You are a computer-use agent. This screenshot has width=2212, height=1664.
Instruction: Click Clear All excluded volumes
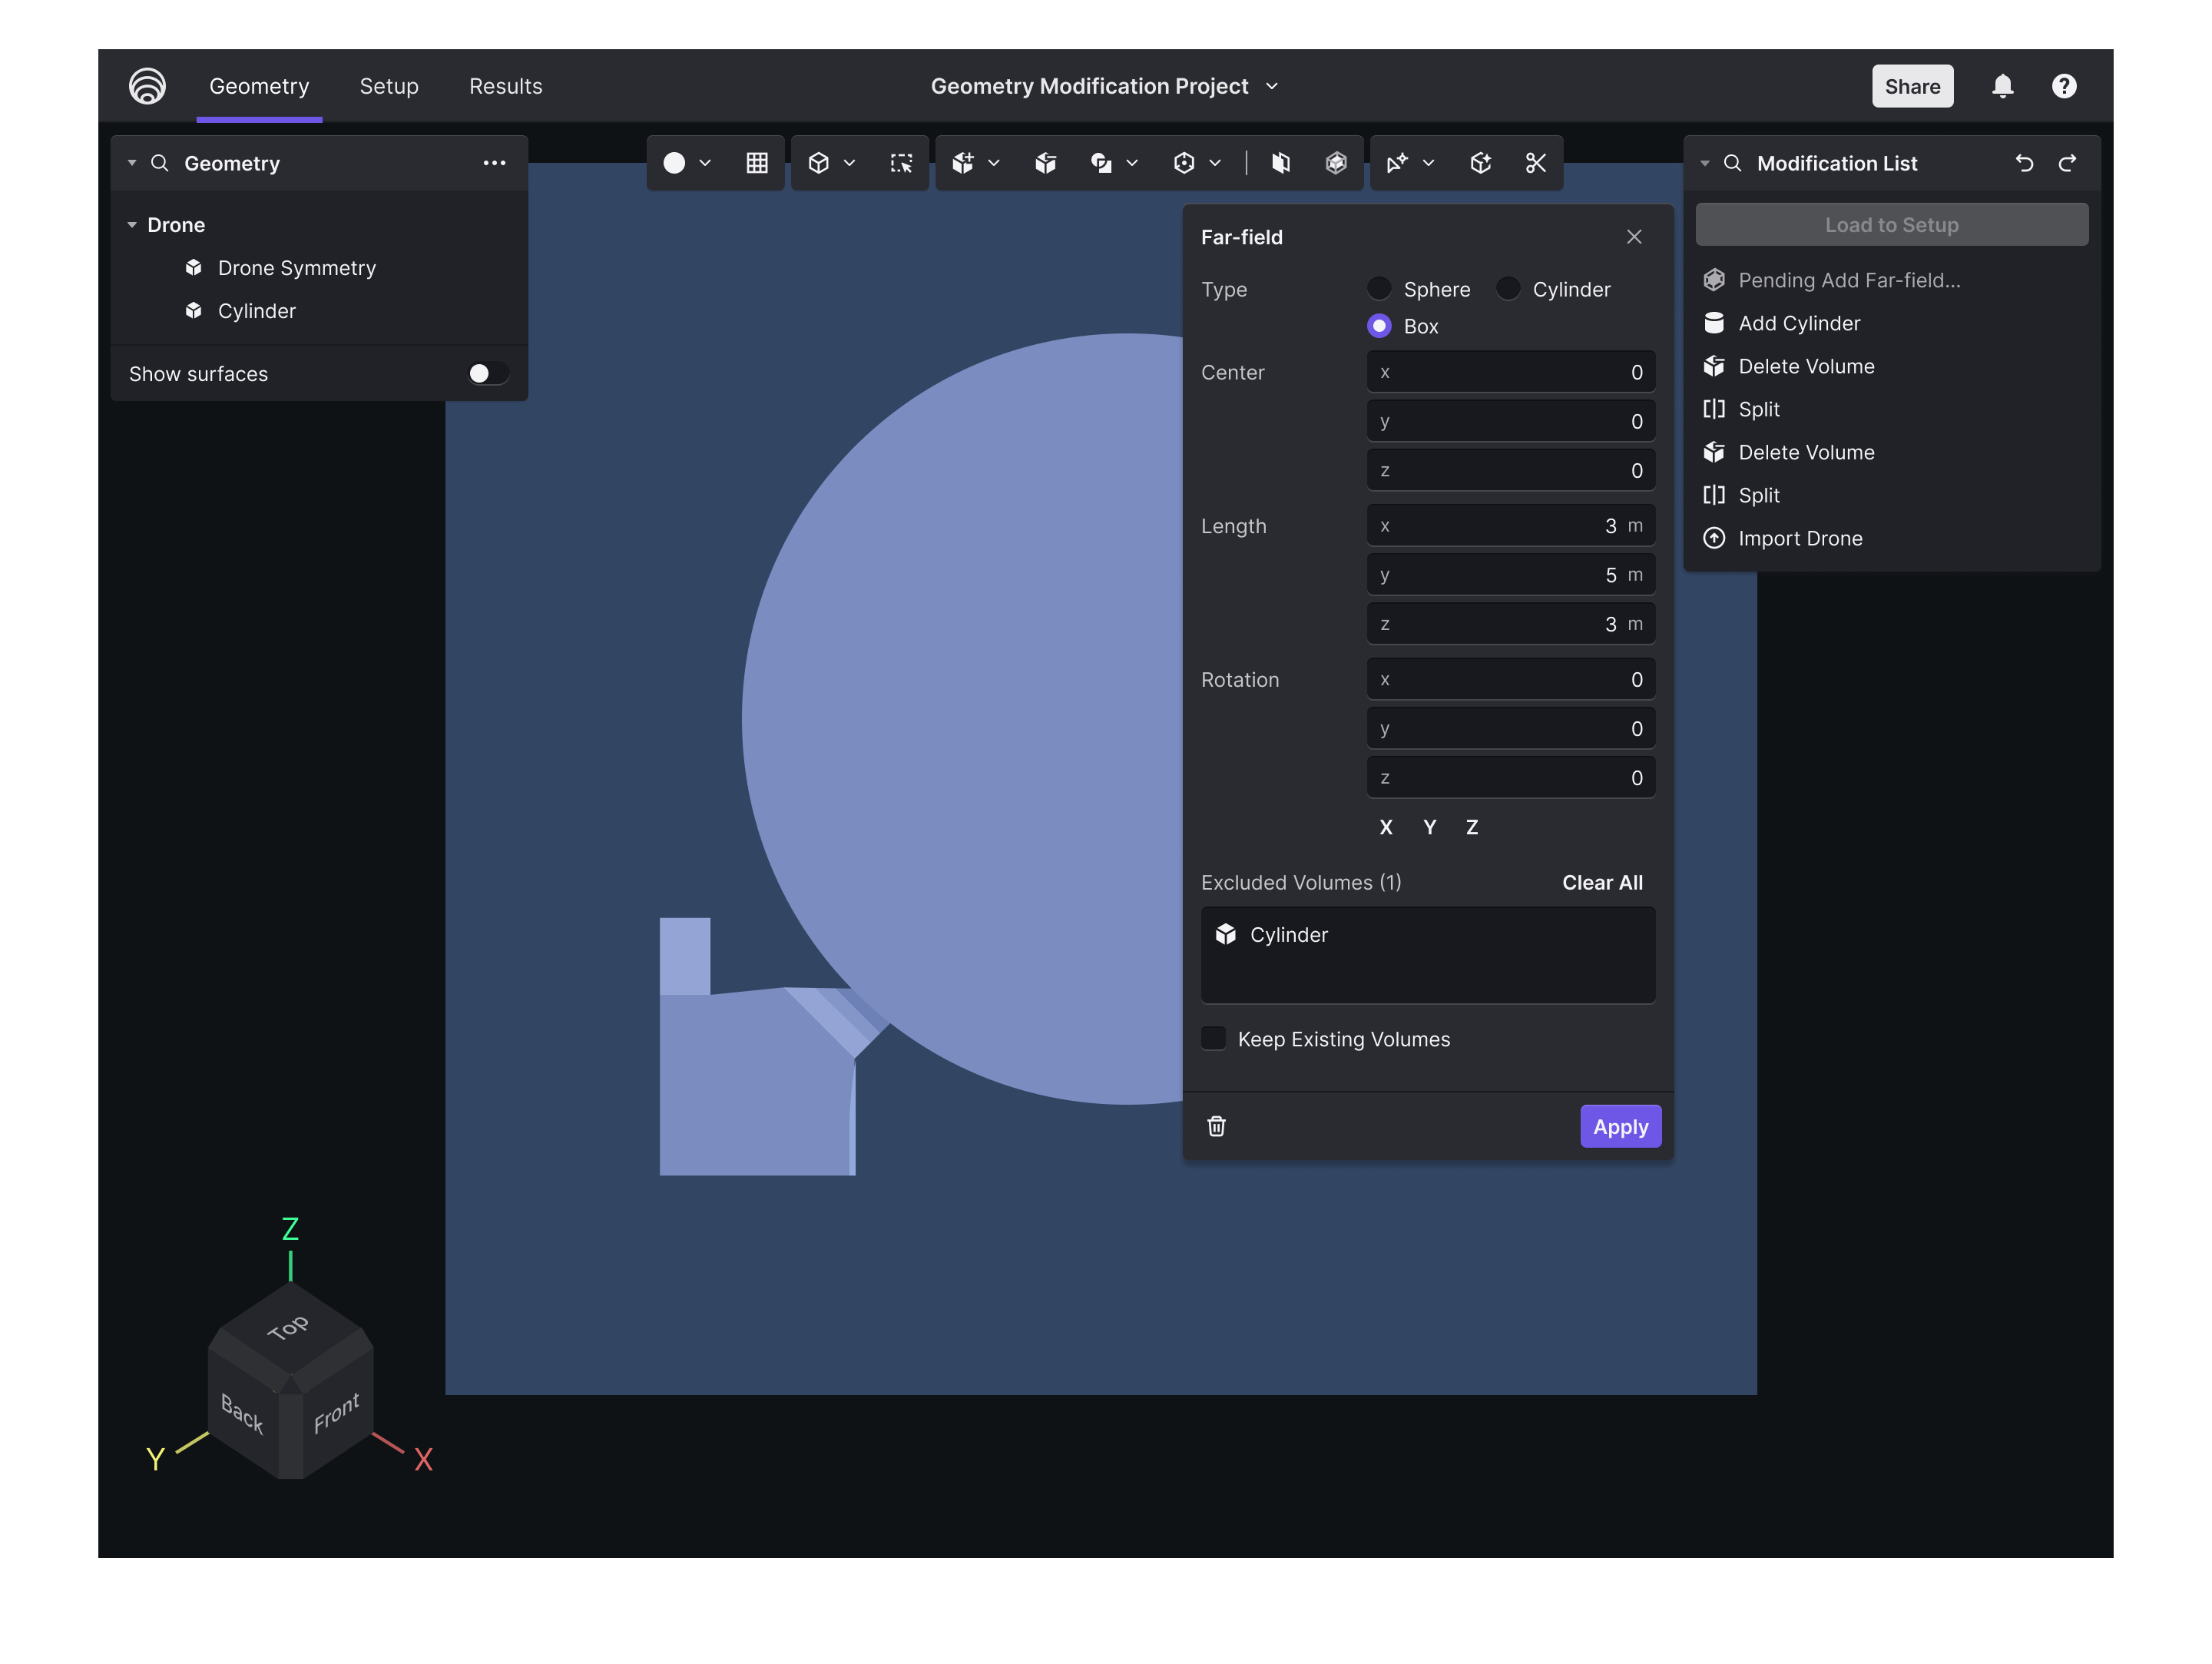[x=1602, y=882]
